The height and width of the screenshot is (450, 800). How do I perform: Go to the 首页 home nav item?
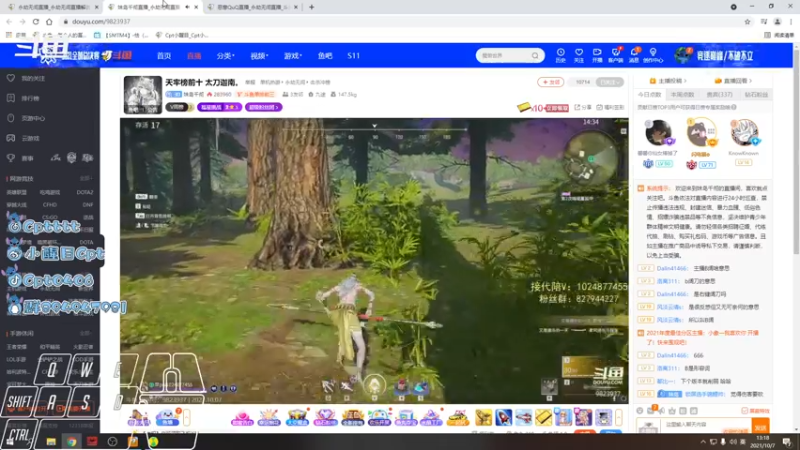164,56
